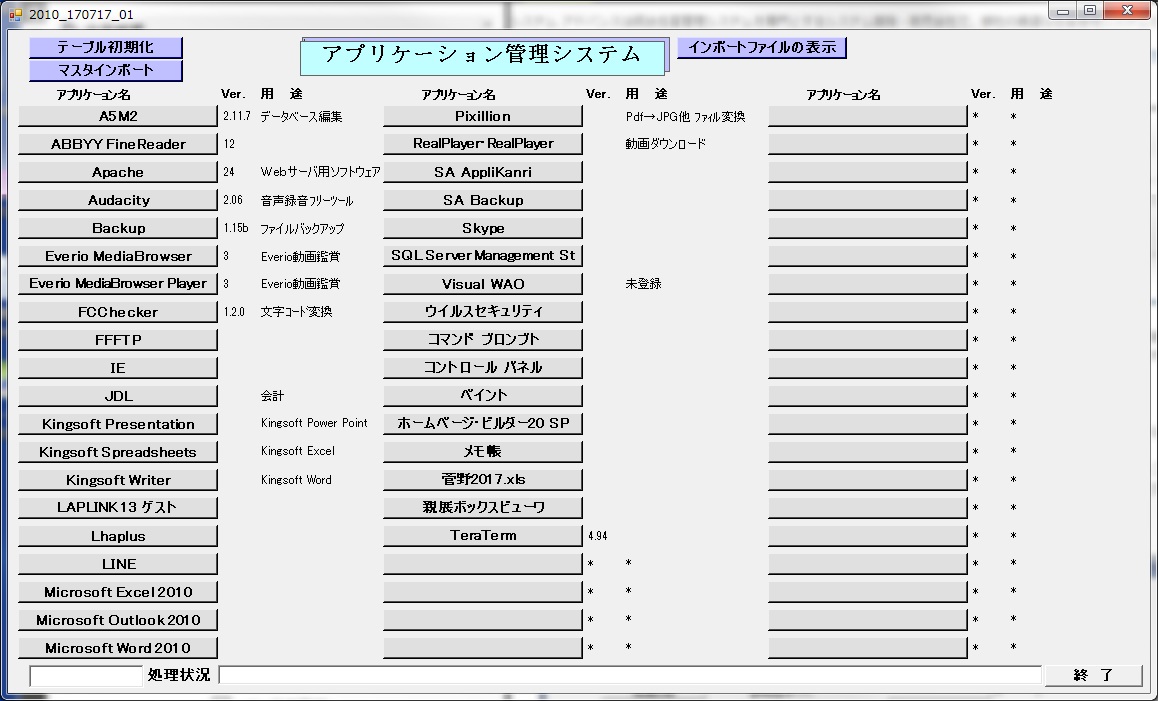Click the 終了 button
Image resolution: width=1158 pixels, height=701 pixels.
(1093, 674)
